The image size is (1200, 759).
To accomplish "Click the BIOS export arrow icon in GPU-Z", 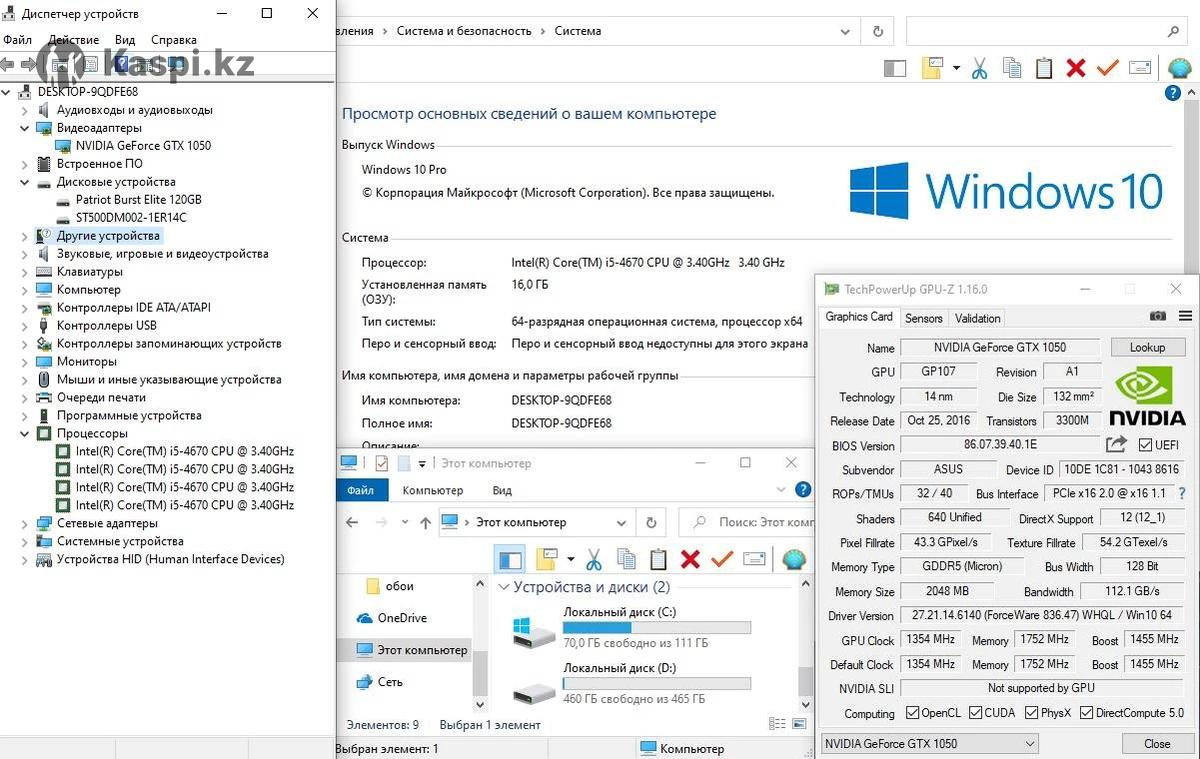I will click(x=1116, y=444).
